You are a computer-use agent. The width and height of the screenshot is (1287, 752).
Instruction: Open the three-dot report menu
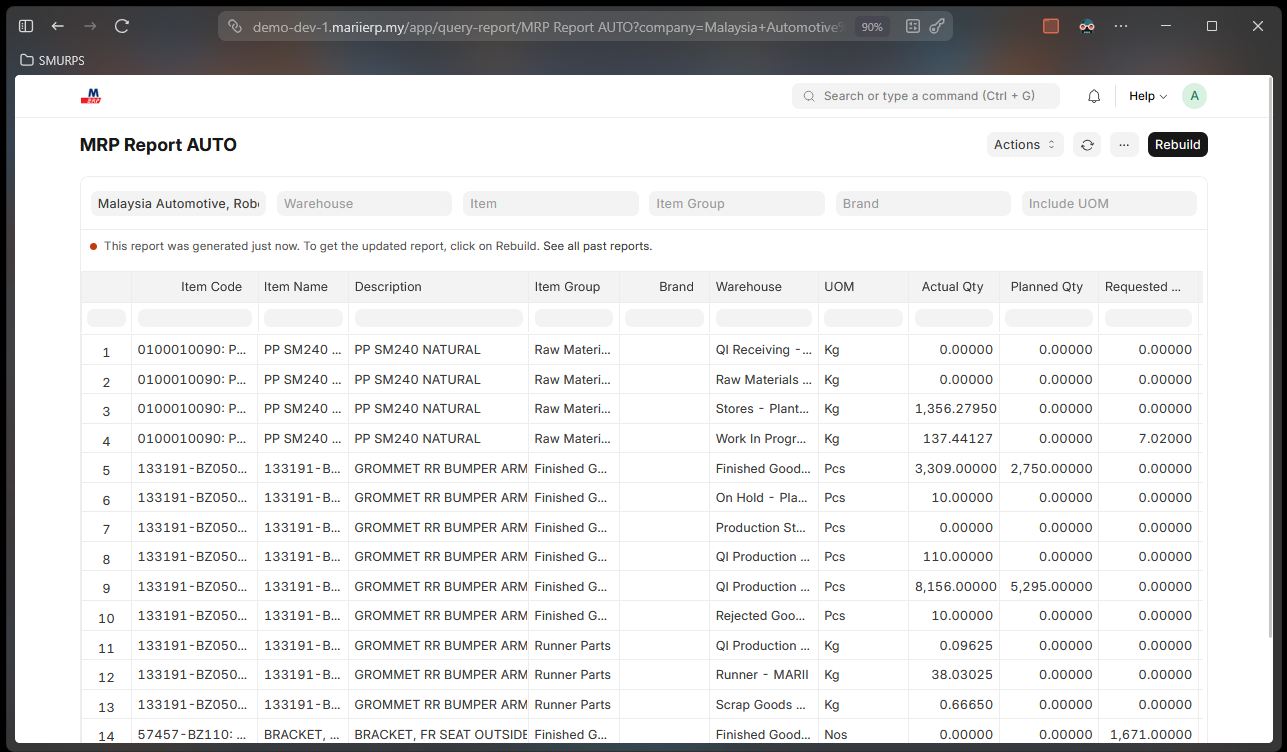(x=1124, y=145)
